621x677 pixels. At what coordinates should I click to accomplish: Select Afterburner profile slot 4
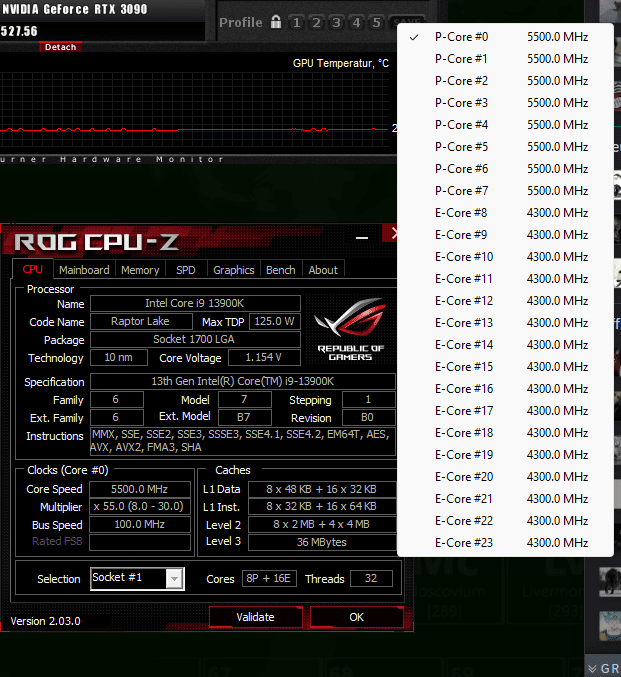click(356, 22)
